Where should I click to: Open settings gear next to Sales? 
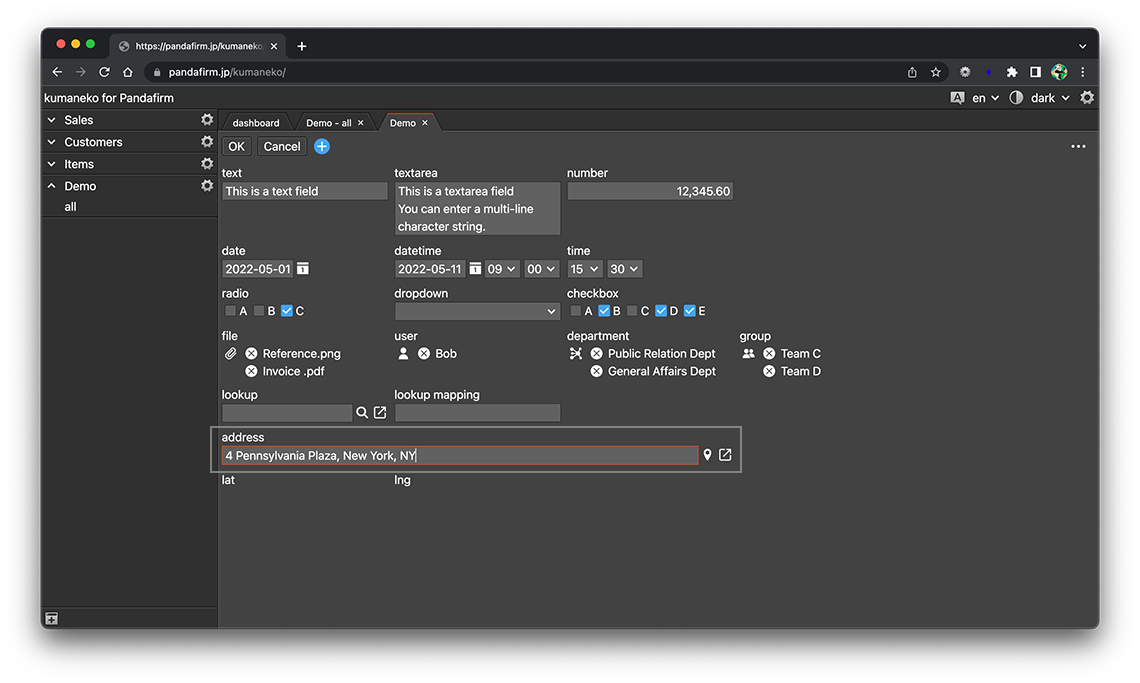[x=207, y=120]
